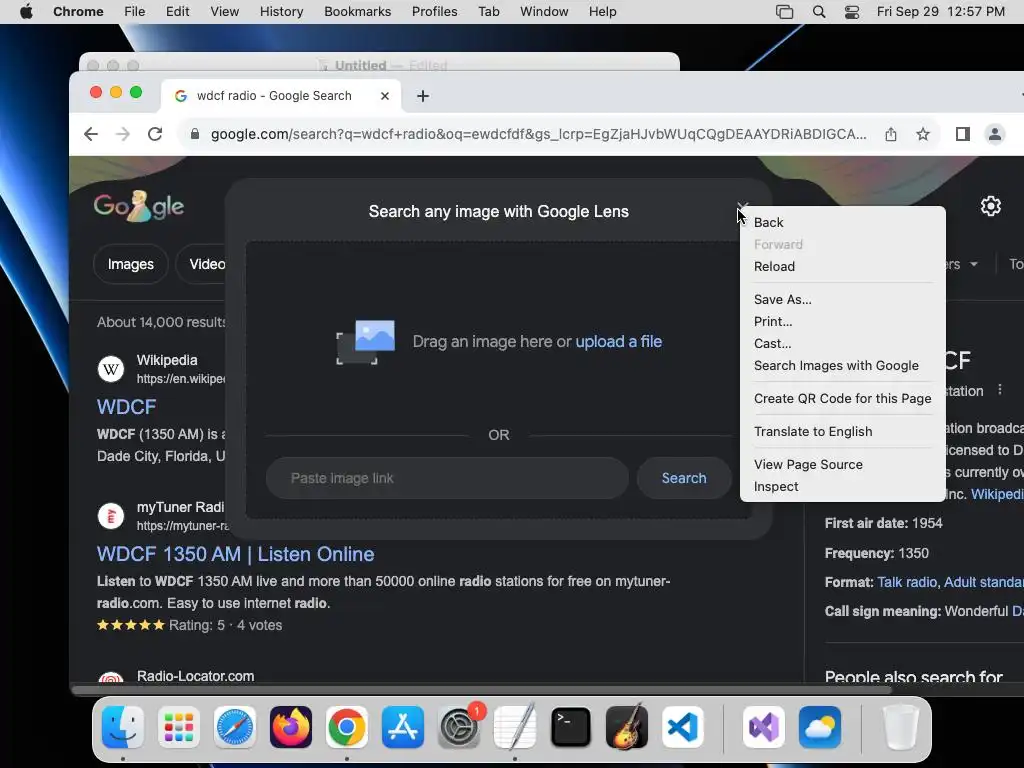The image size is (1024, 768).
Task: Open Launchpad from the dock
Action: (179, 727)
